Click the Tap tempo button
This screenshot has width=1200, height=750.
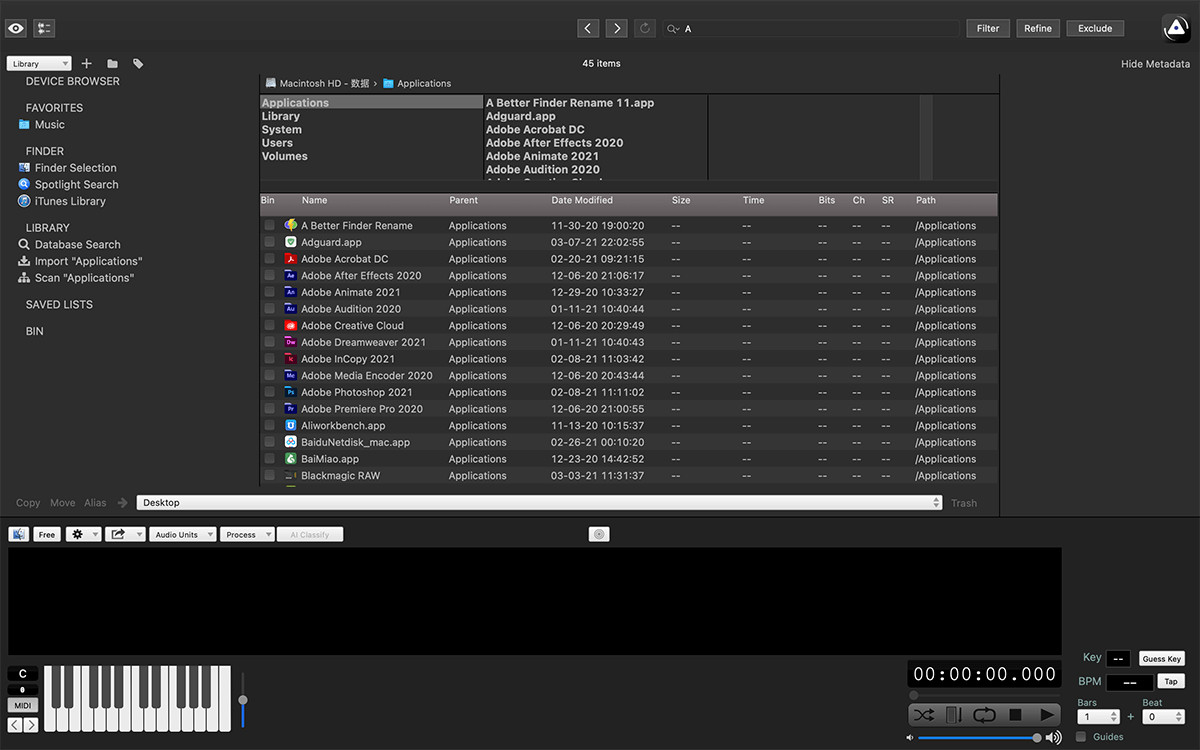pos(1171,682)
